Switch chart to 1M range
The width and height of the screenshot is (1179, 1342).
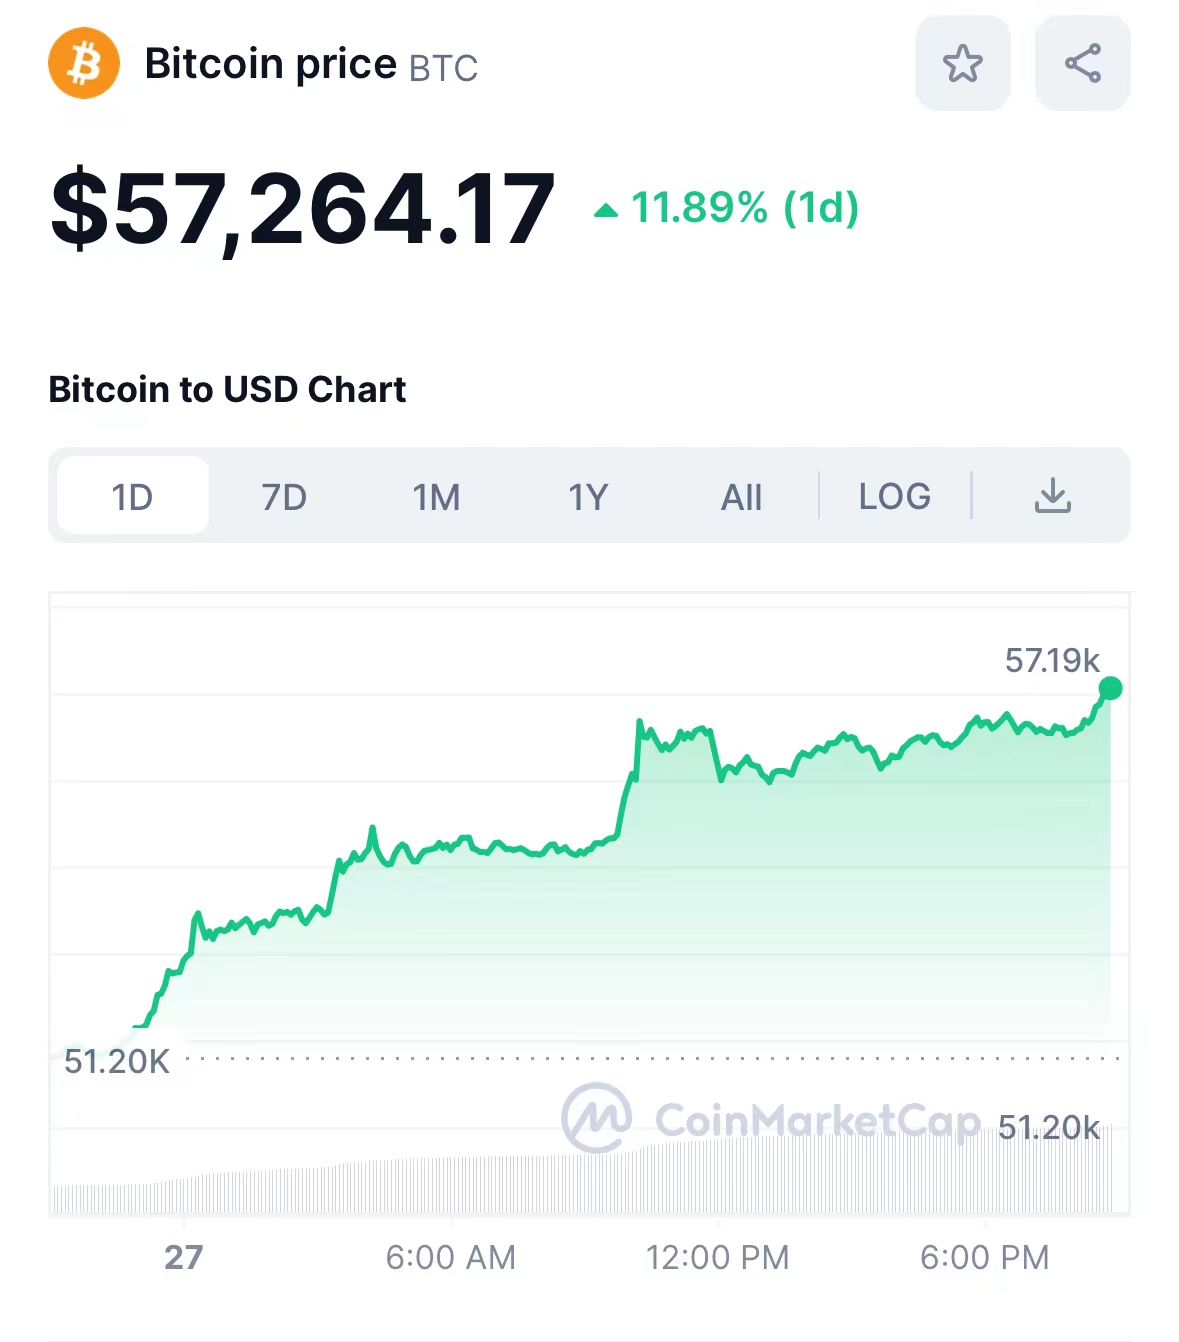click(x=436, y=496)
